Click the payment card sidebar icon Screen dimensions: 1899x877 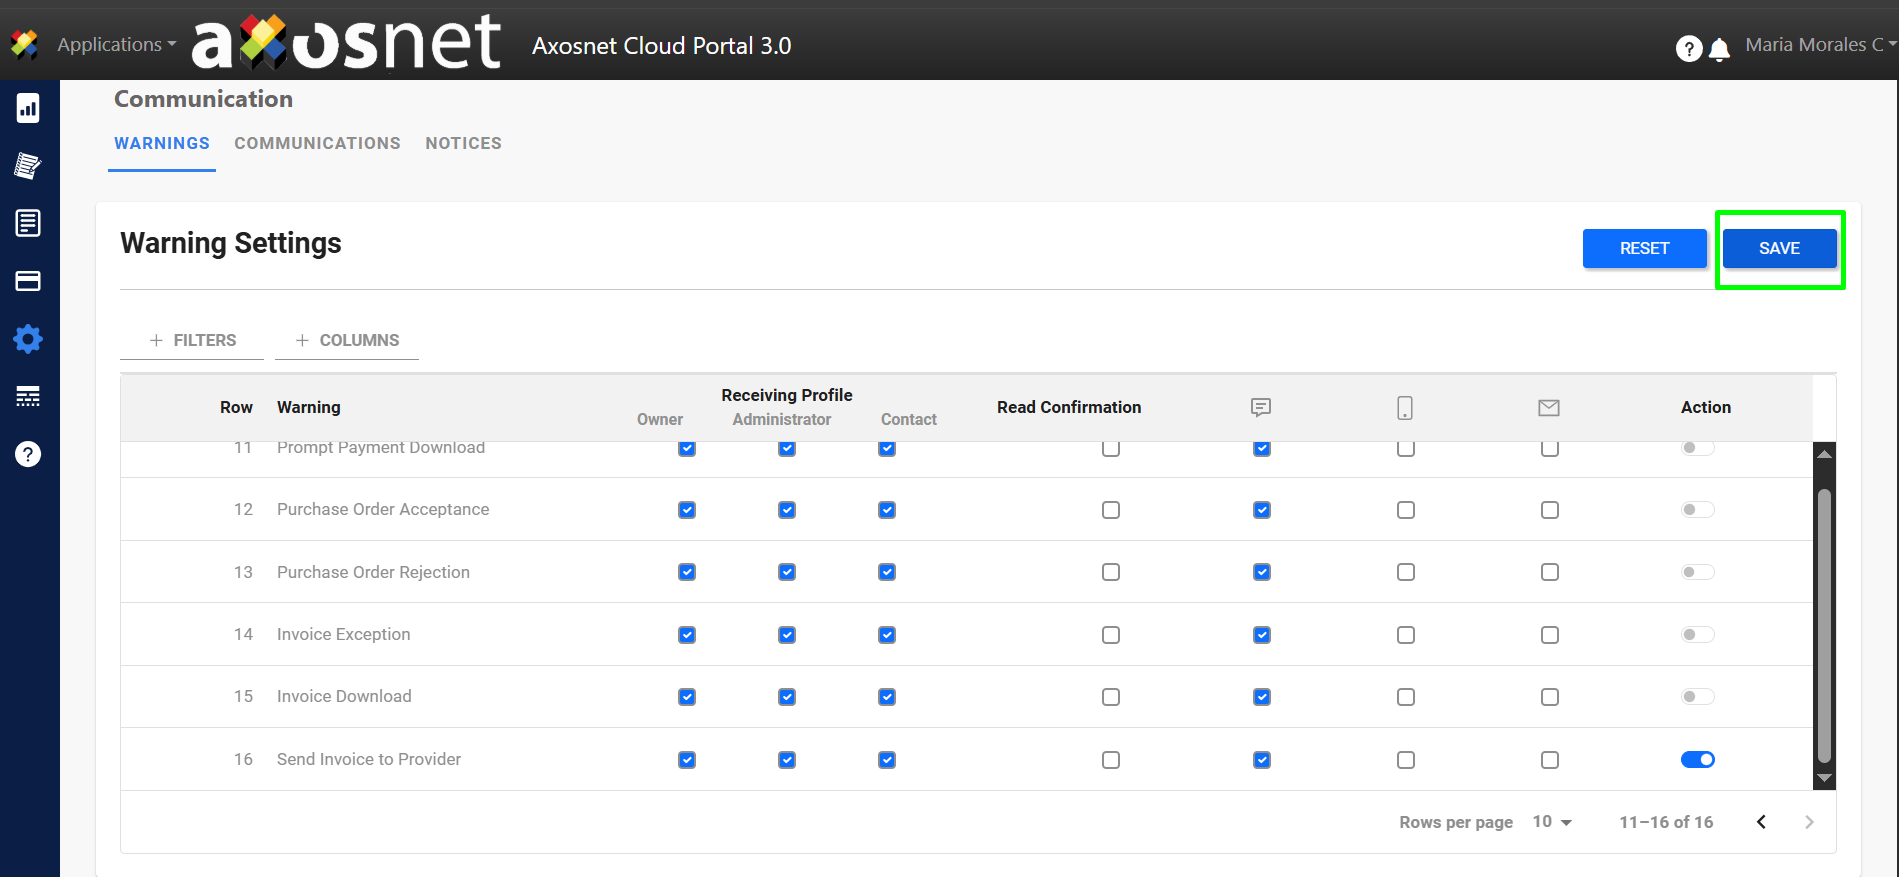click(28, 281)
